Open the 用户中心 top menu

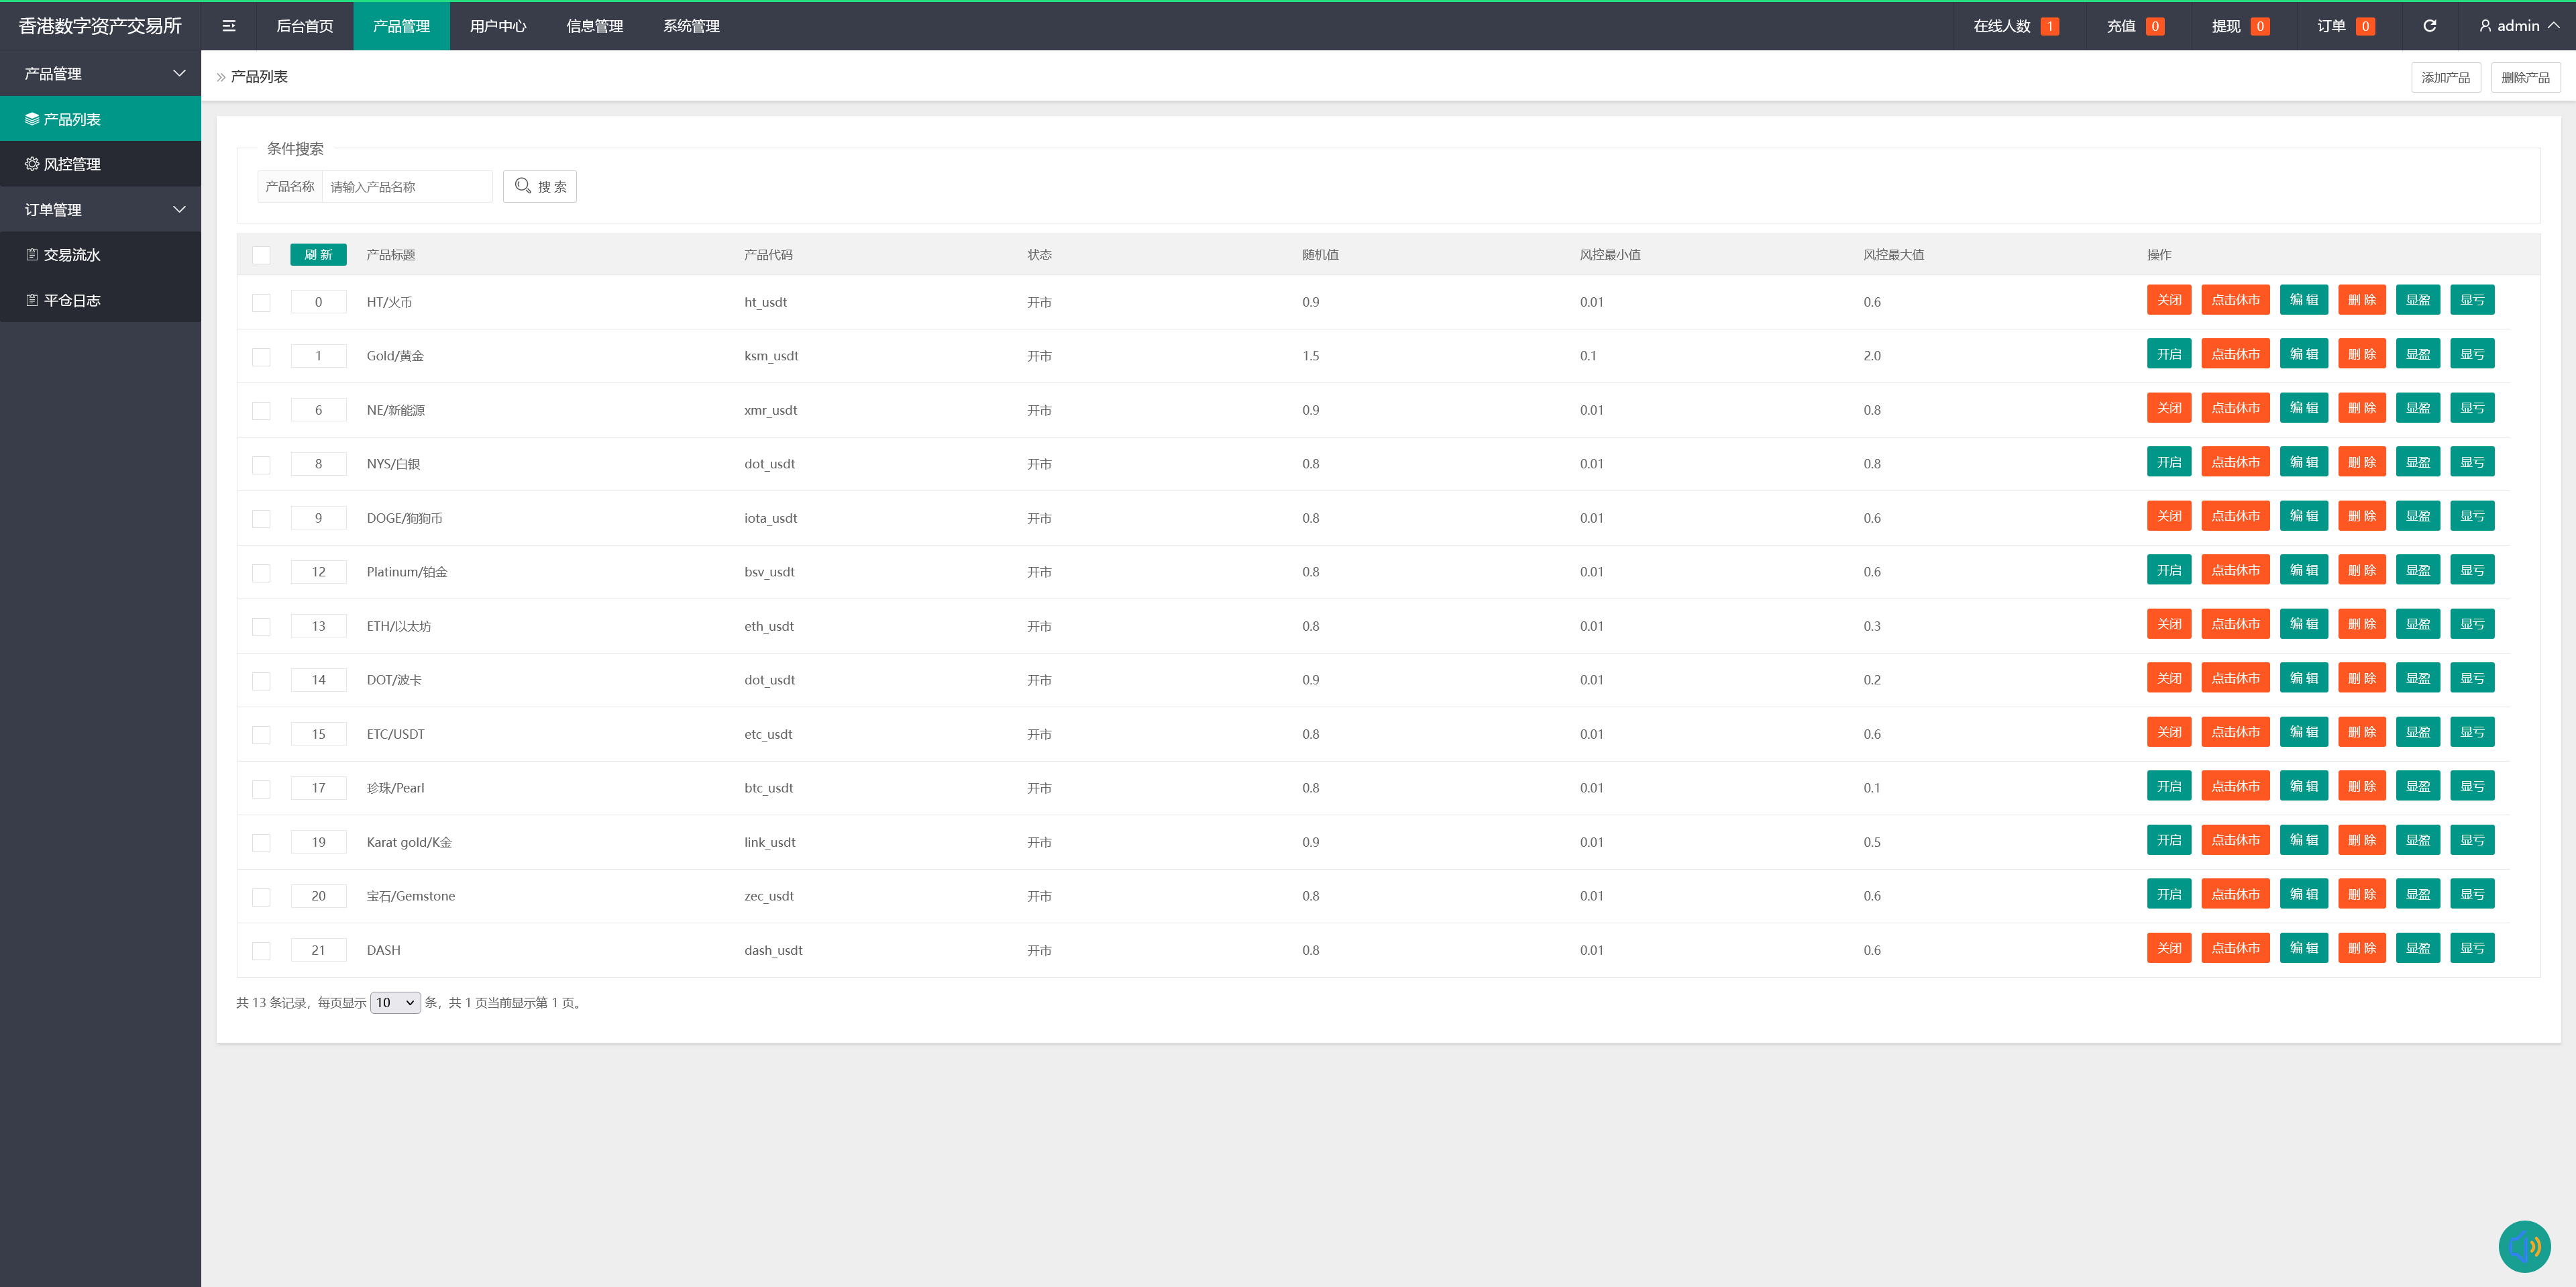[x=498, y=26]
